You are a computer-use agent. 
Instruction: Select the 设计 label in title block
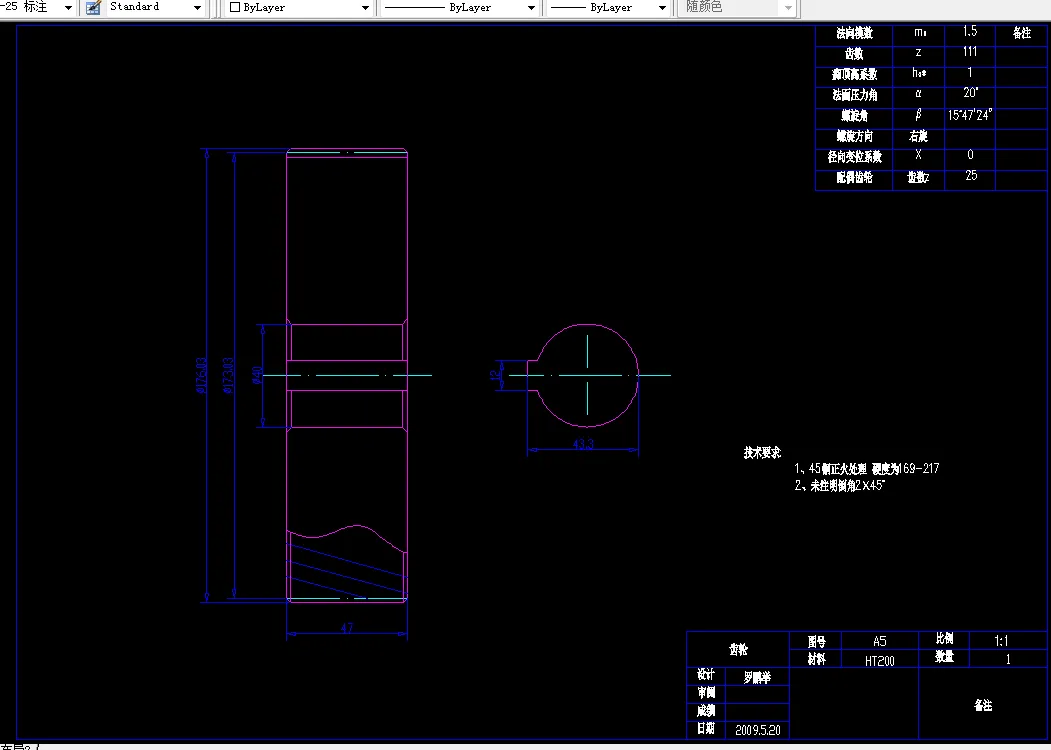point(706,674)
